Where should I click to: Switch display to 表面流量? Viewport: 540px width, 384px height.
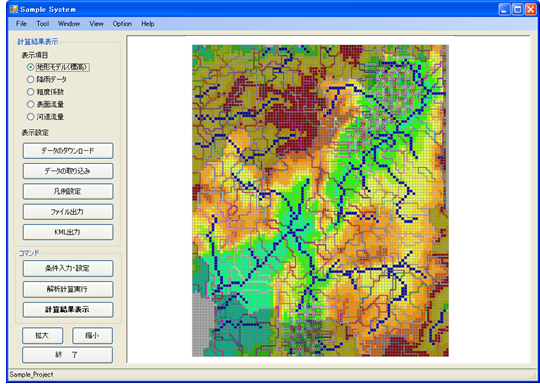point(45,104)
